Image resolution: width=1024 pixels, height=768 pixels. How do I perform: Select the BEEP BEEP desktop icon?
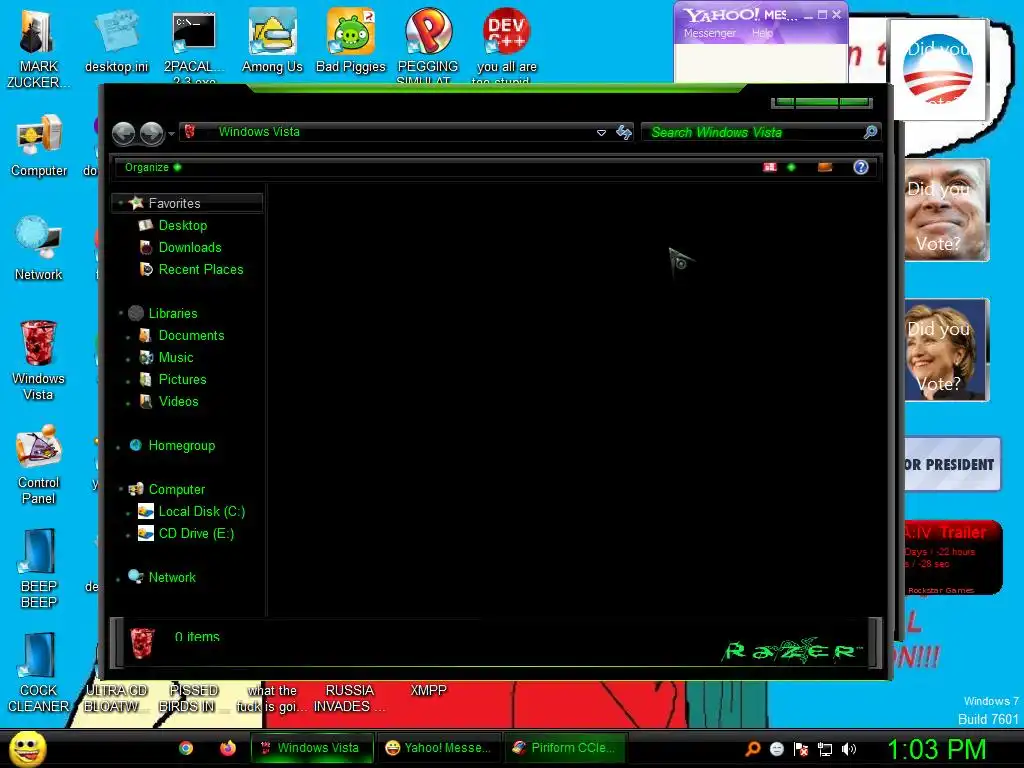tap(39, 569)
